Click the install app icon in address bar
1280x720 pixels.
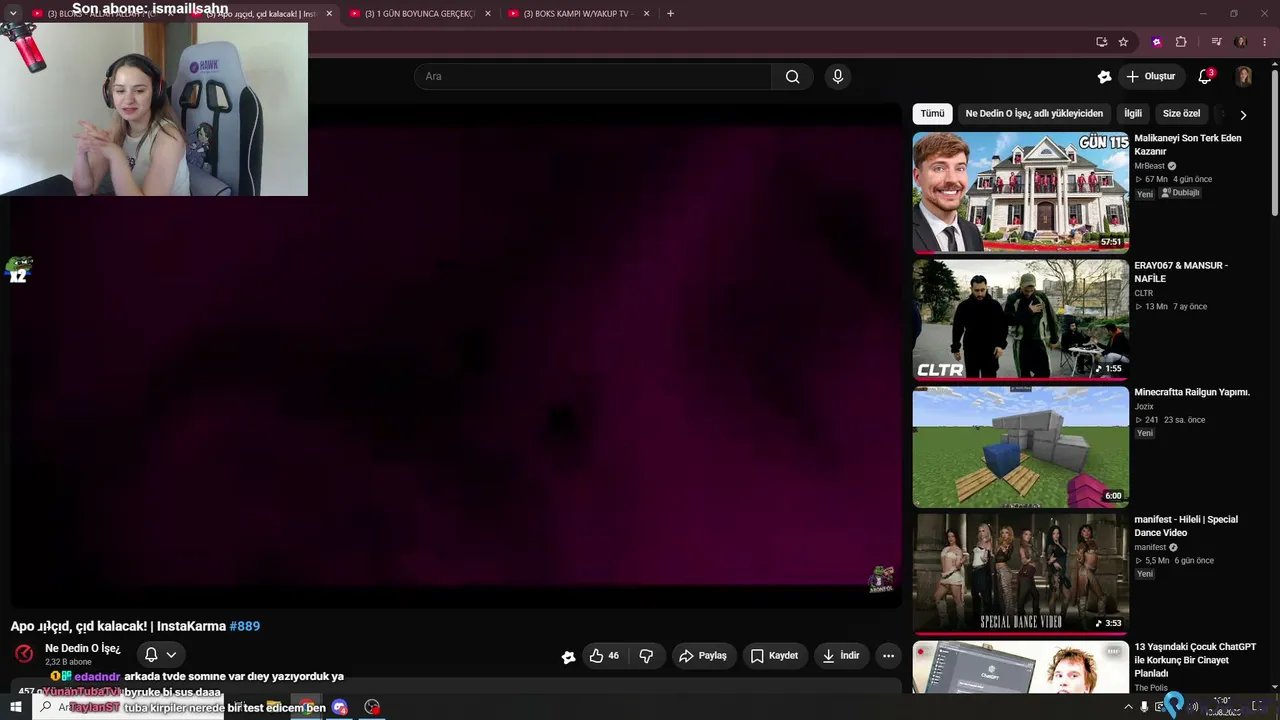click(1101, 42)
